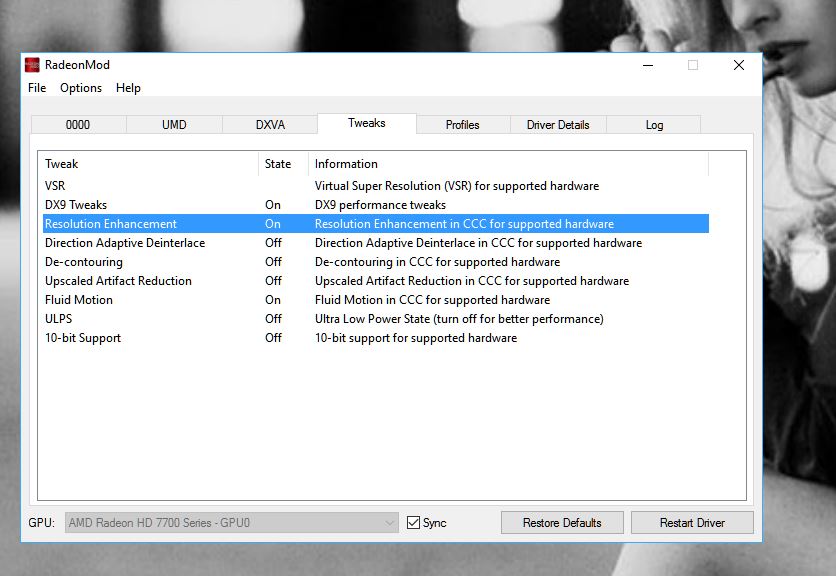This screenshot has height=576, width=836.
Task: Click the On state of DX9 Tweaks
Action: point(273,205)
